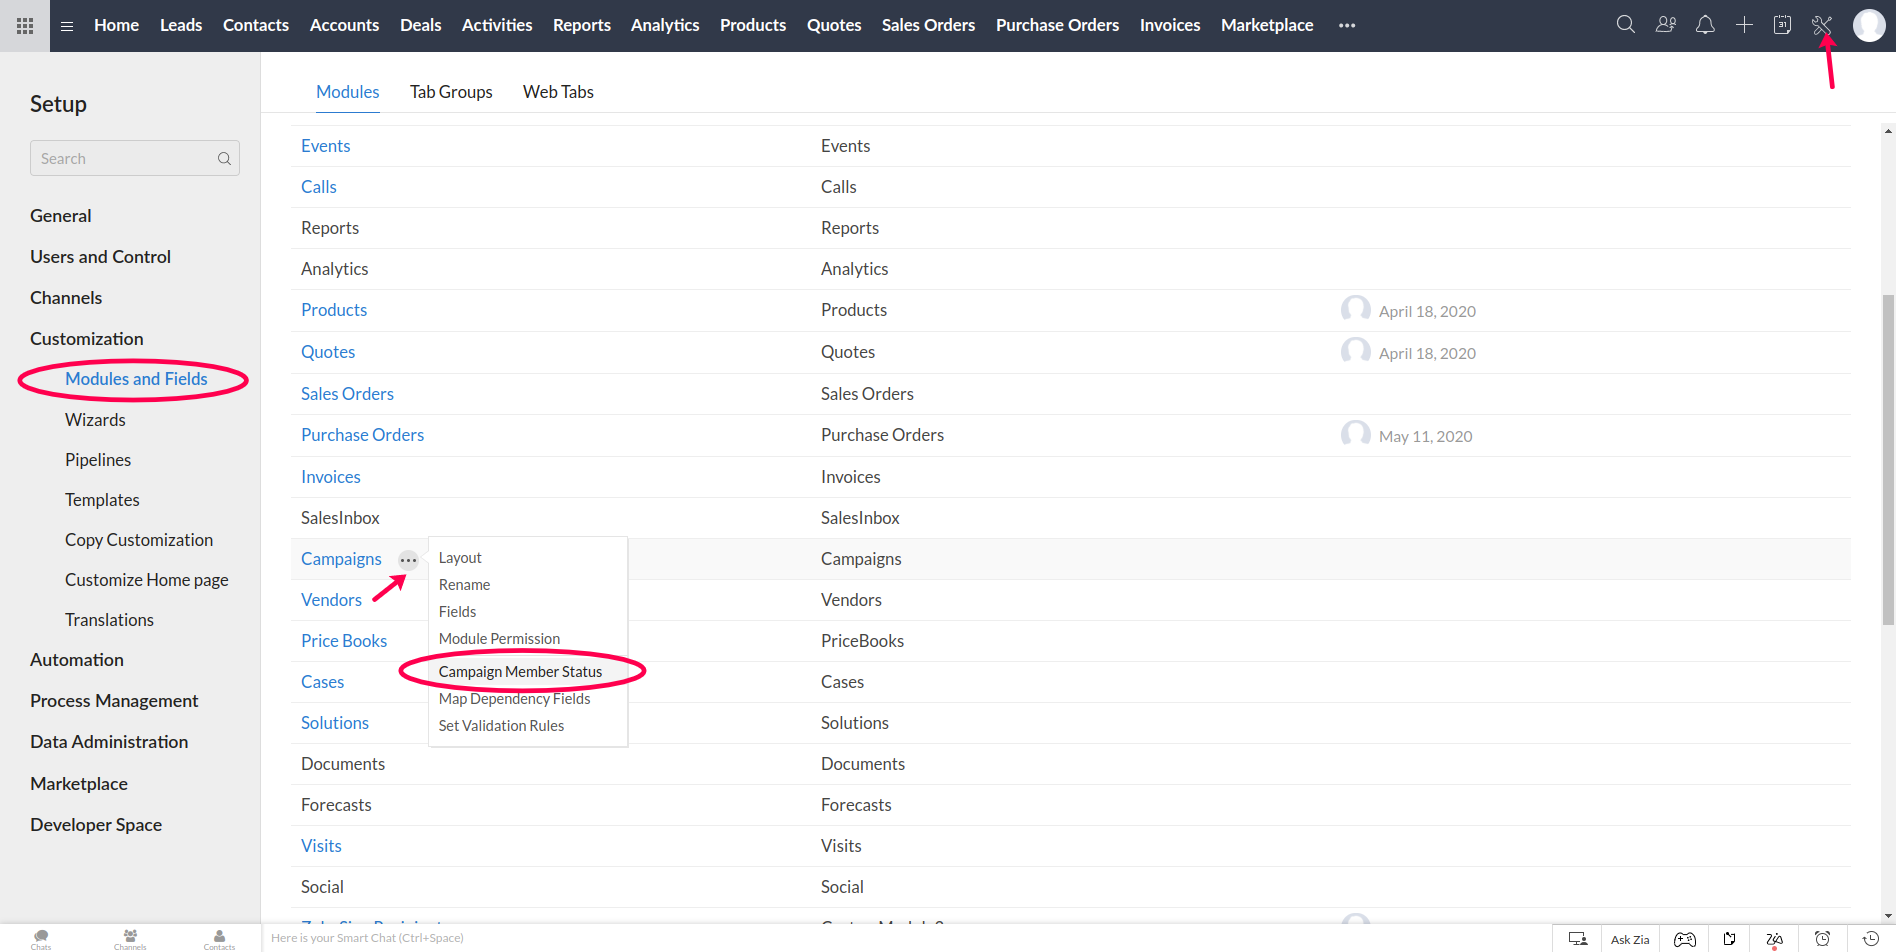Open the Products module link
The image size is (1896, 952).
(334, 310)
